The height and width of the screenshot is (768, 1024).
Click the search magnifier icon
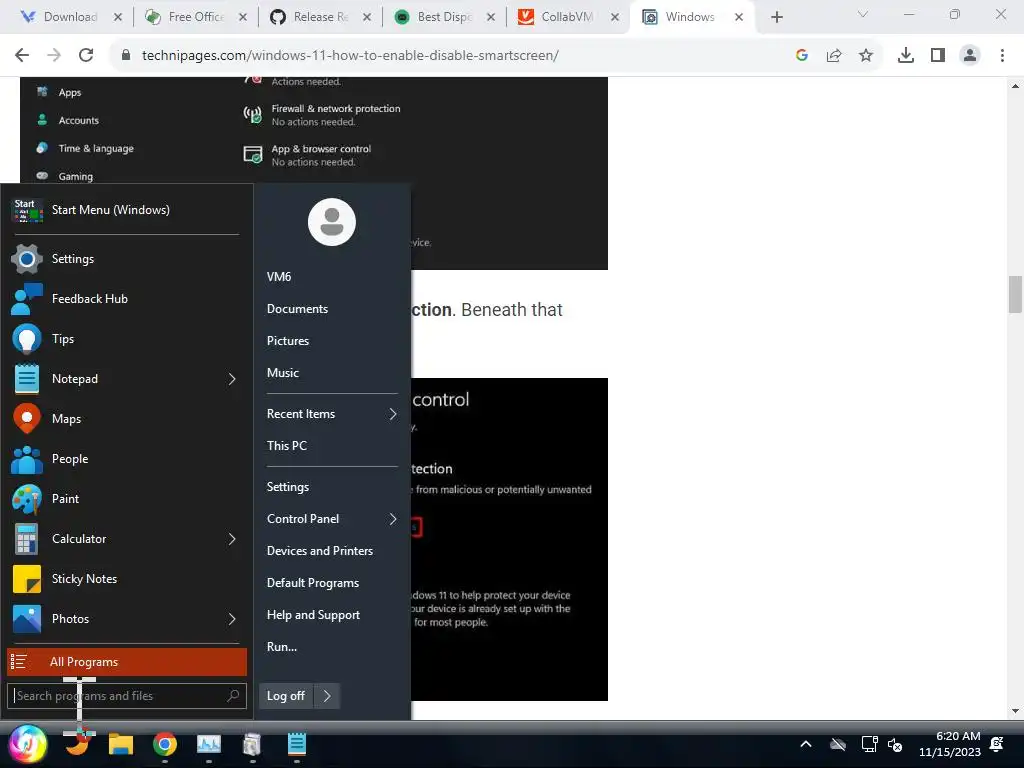click(233, 696)
